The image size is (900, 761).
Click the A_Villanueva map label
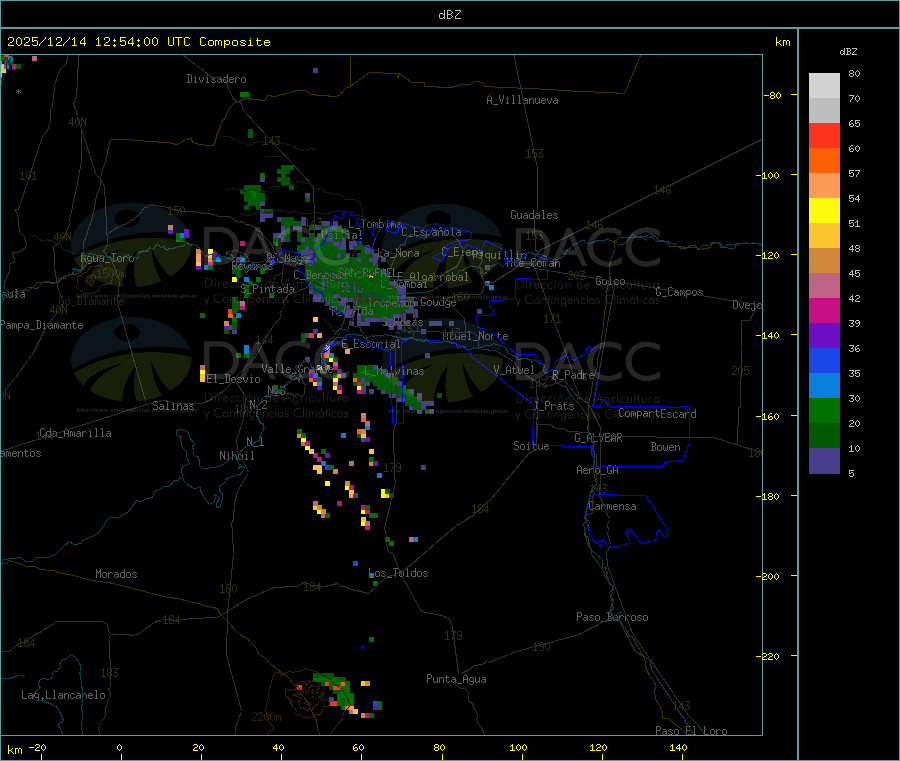click(x=522, y=100)
